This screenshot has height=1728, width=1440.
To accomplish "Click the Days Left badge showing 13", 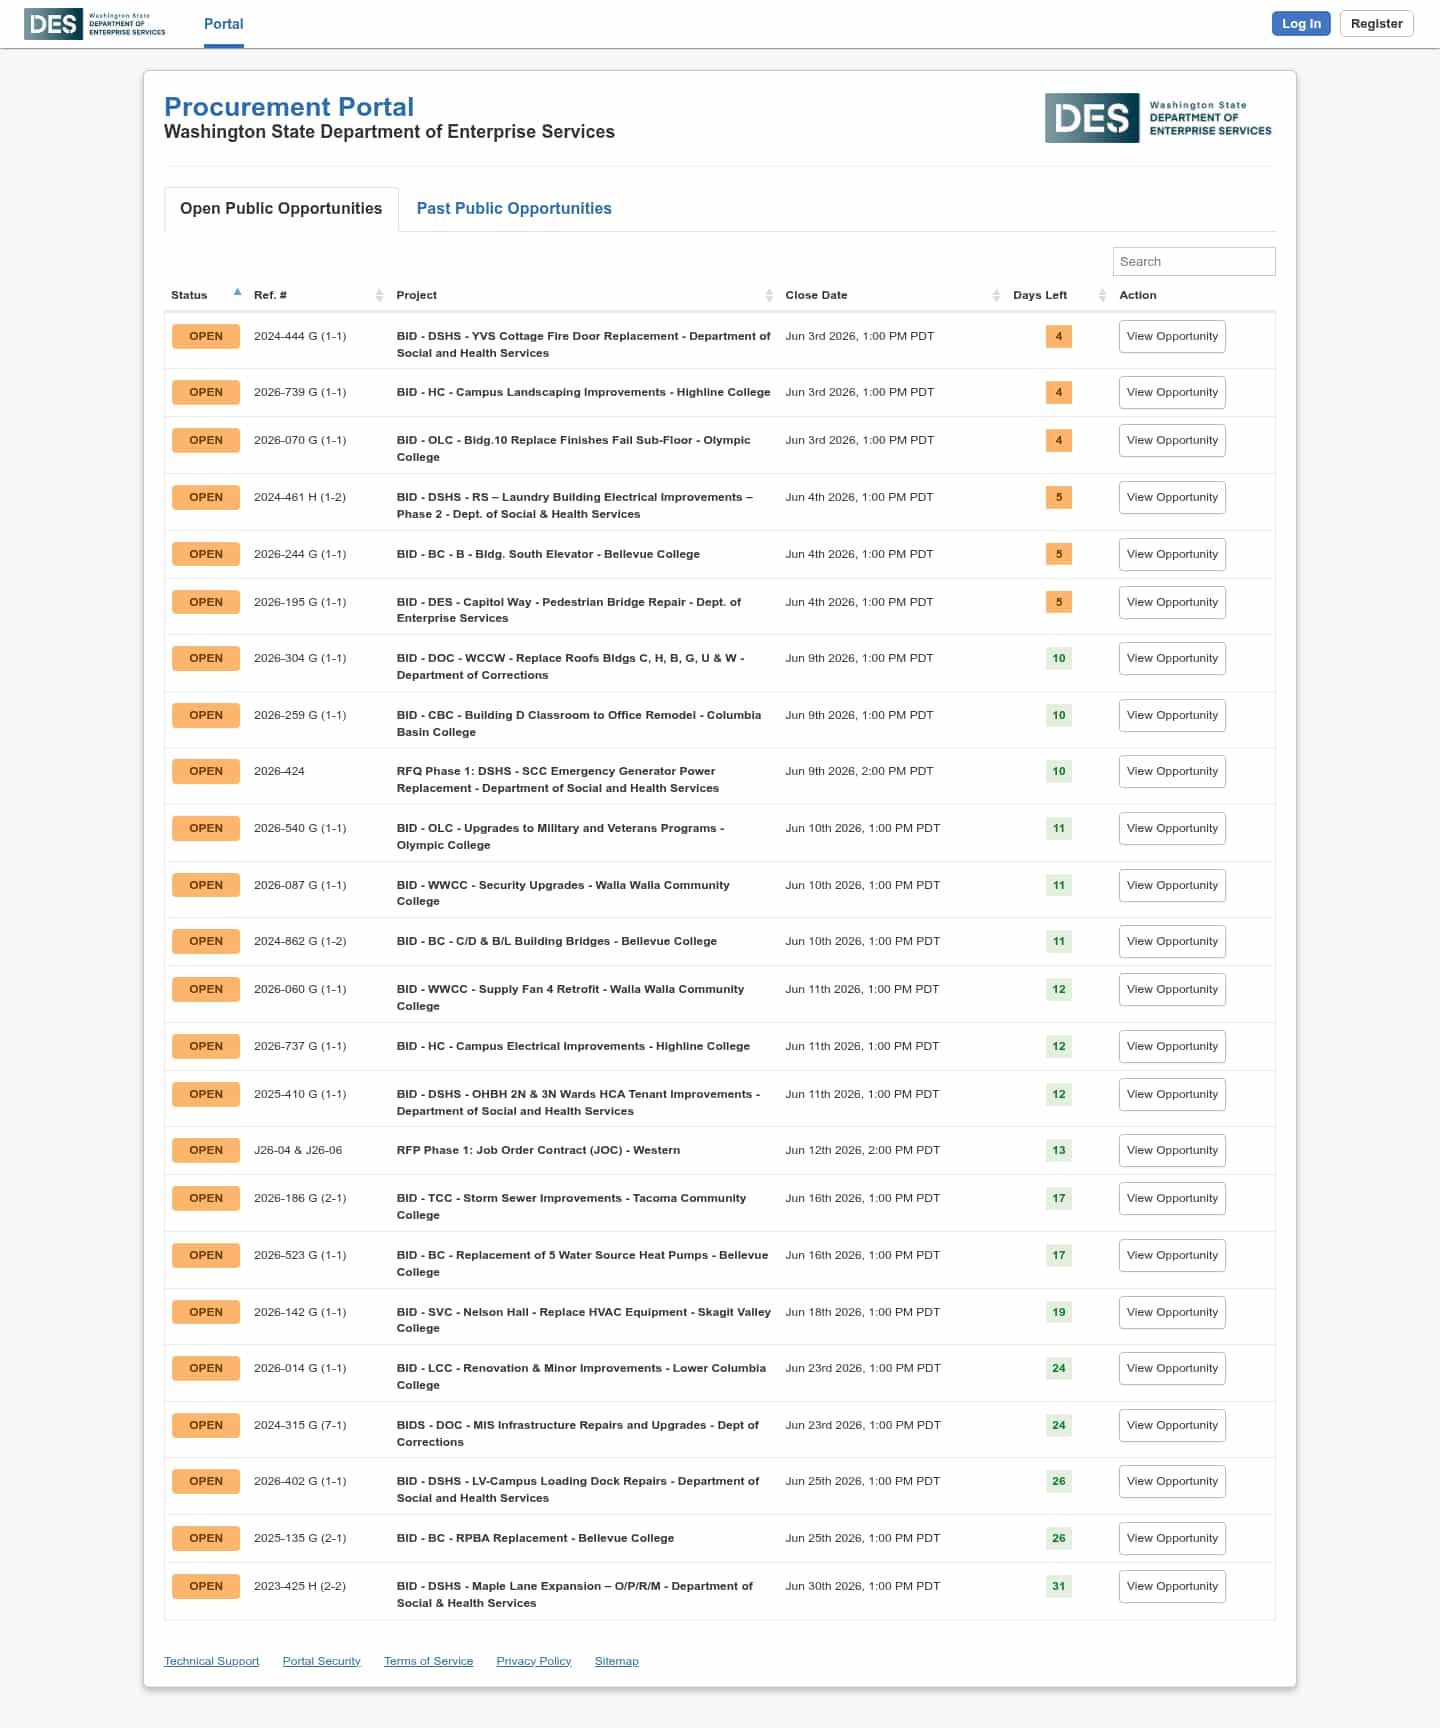I will tap(1059, 1150).
